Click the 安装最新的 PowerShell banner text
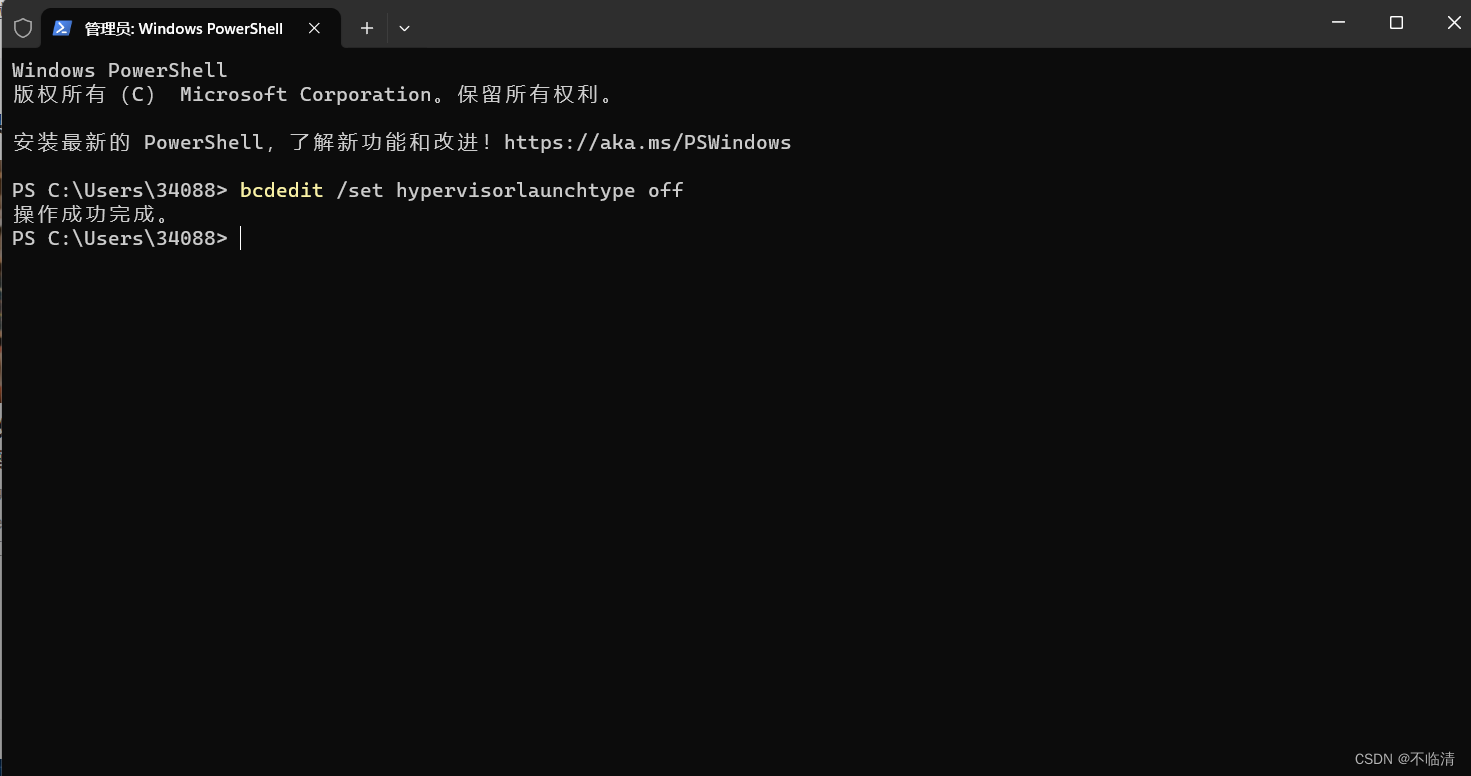This screenshot has height=776, width=1471. point(200,142)
